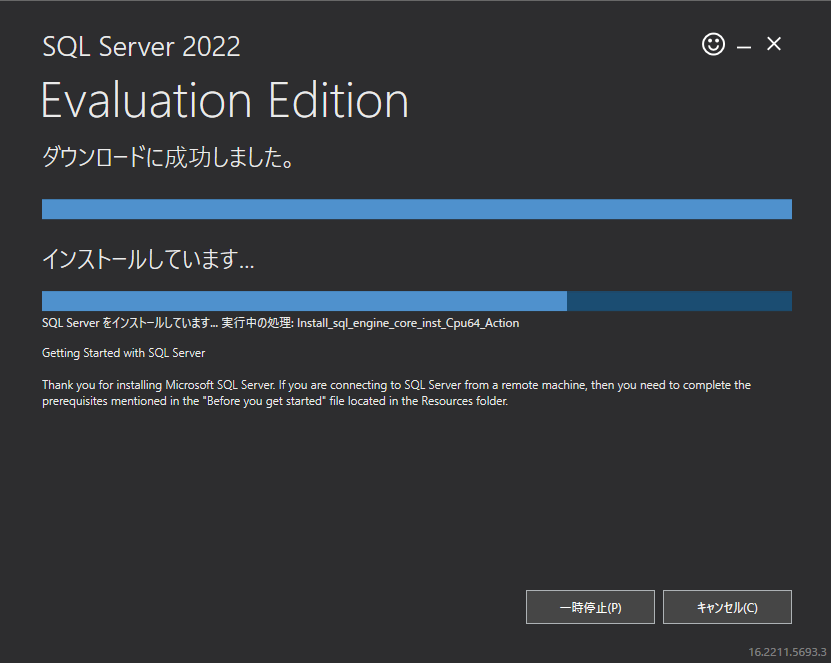
Task: Click the completed download progress bar
Action: click(x=417, y=209)
